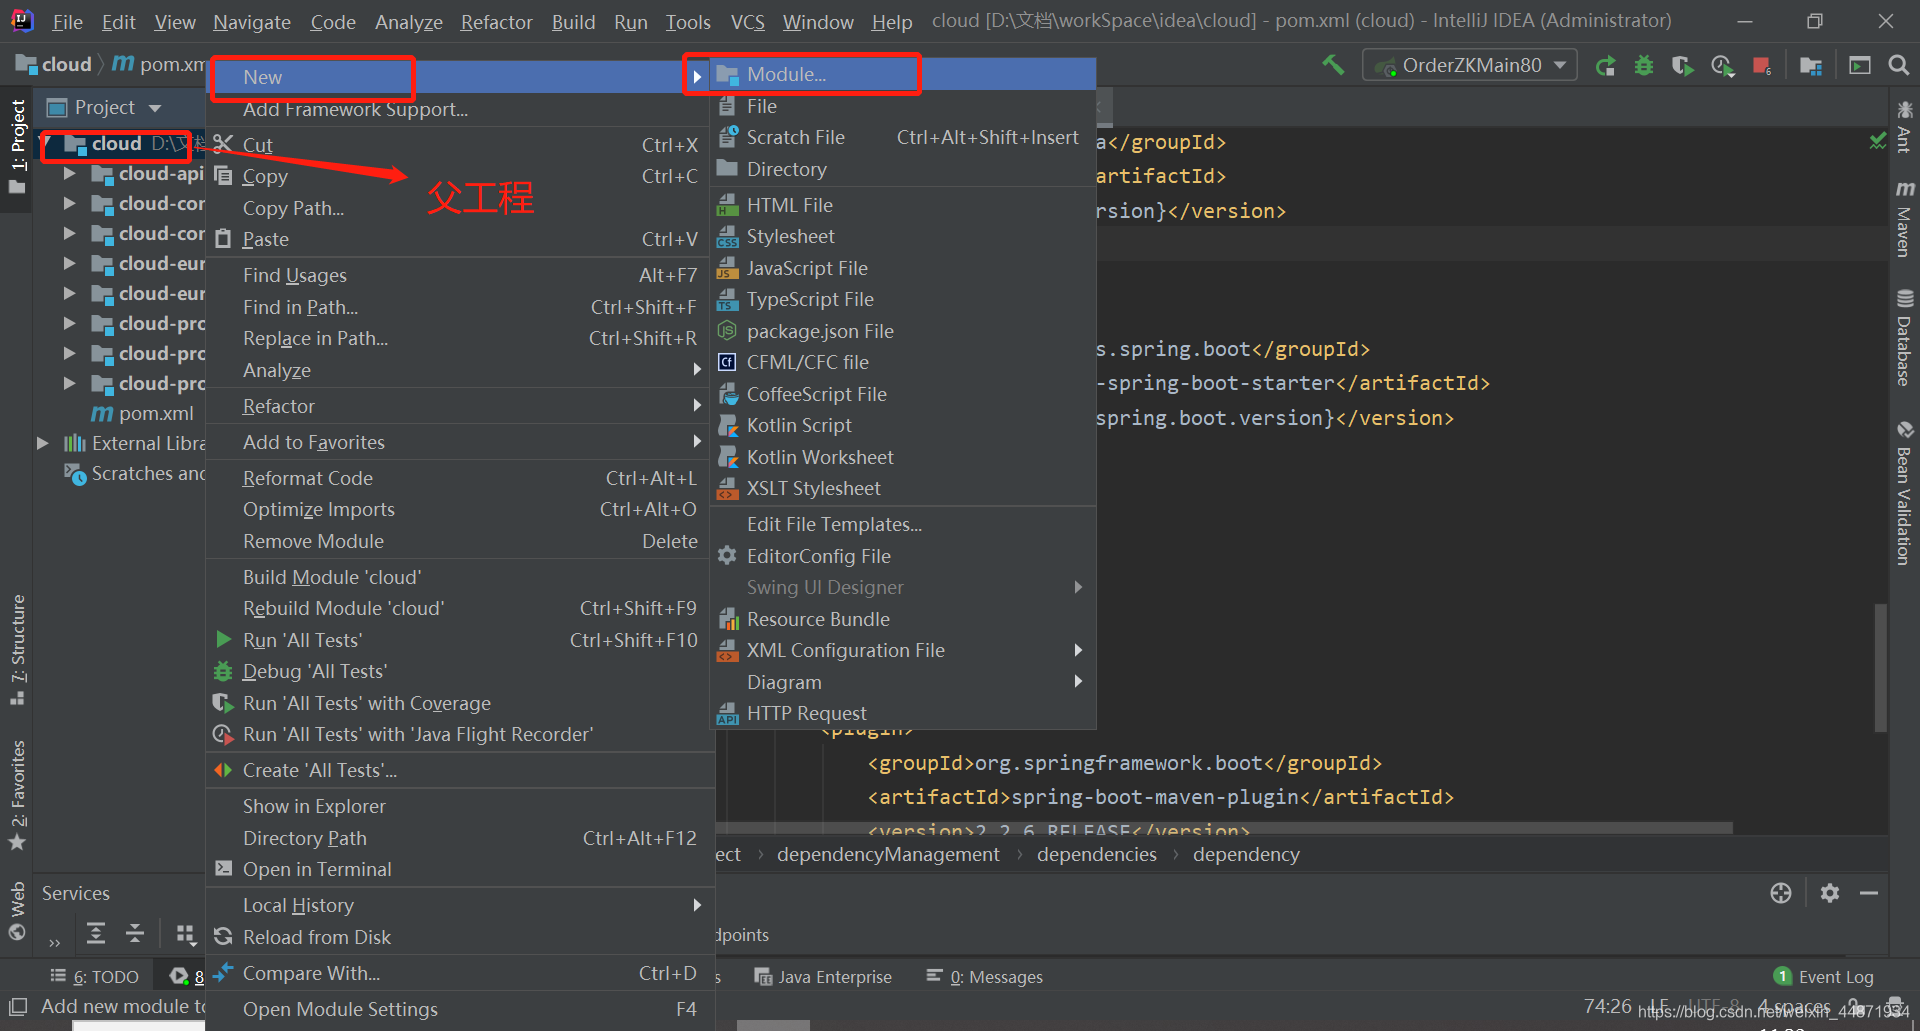This screenshot has height=1031, width=1920.
Task: Click the Build project hammer icon
Action: point(1333,65)
